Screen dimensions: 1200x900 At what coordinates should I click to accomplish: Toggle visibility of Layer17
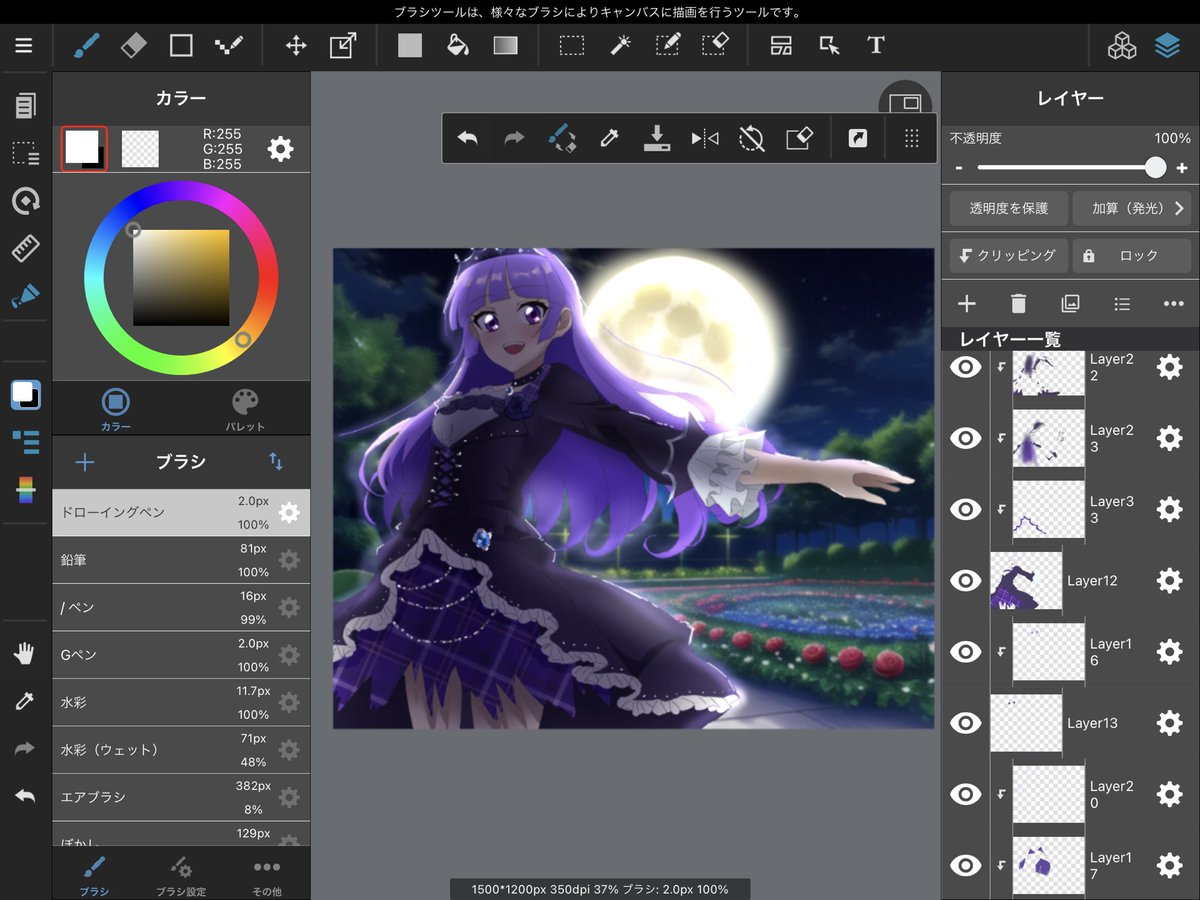(965, 865)
